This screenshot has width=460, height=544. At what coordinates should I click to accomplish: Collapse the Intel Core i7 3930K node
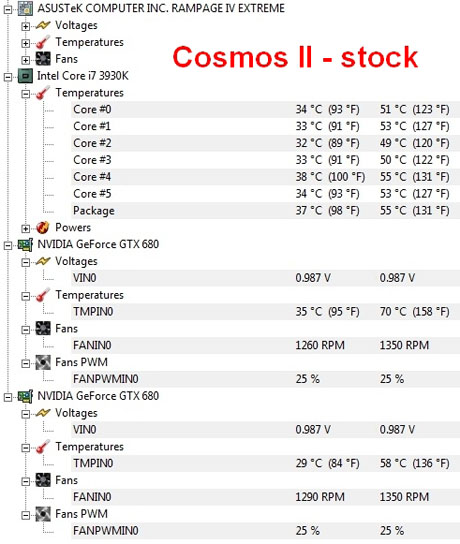click(x=8, y=77)
